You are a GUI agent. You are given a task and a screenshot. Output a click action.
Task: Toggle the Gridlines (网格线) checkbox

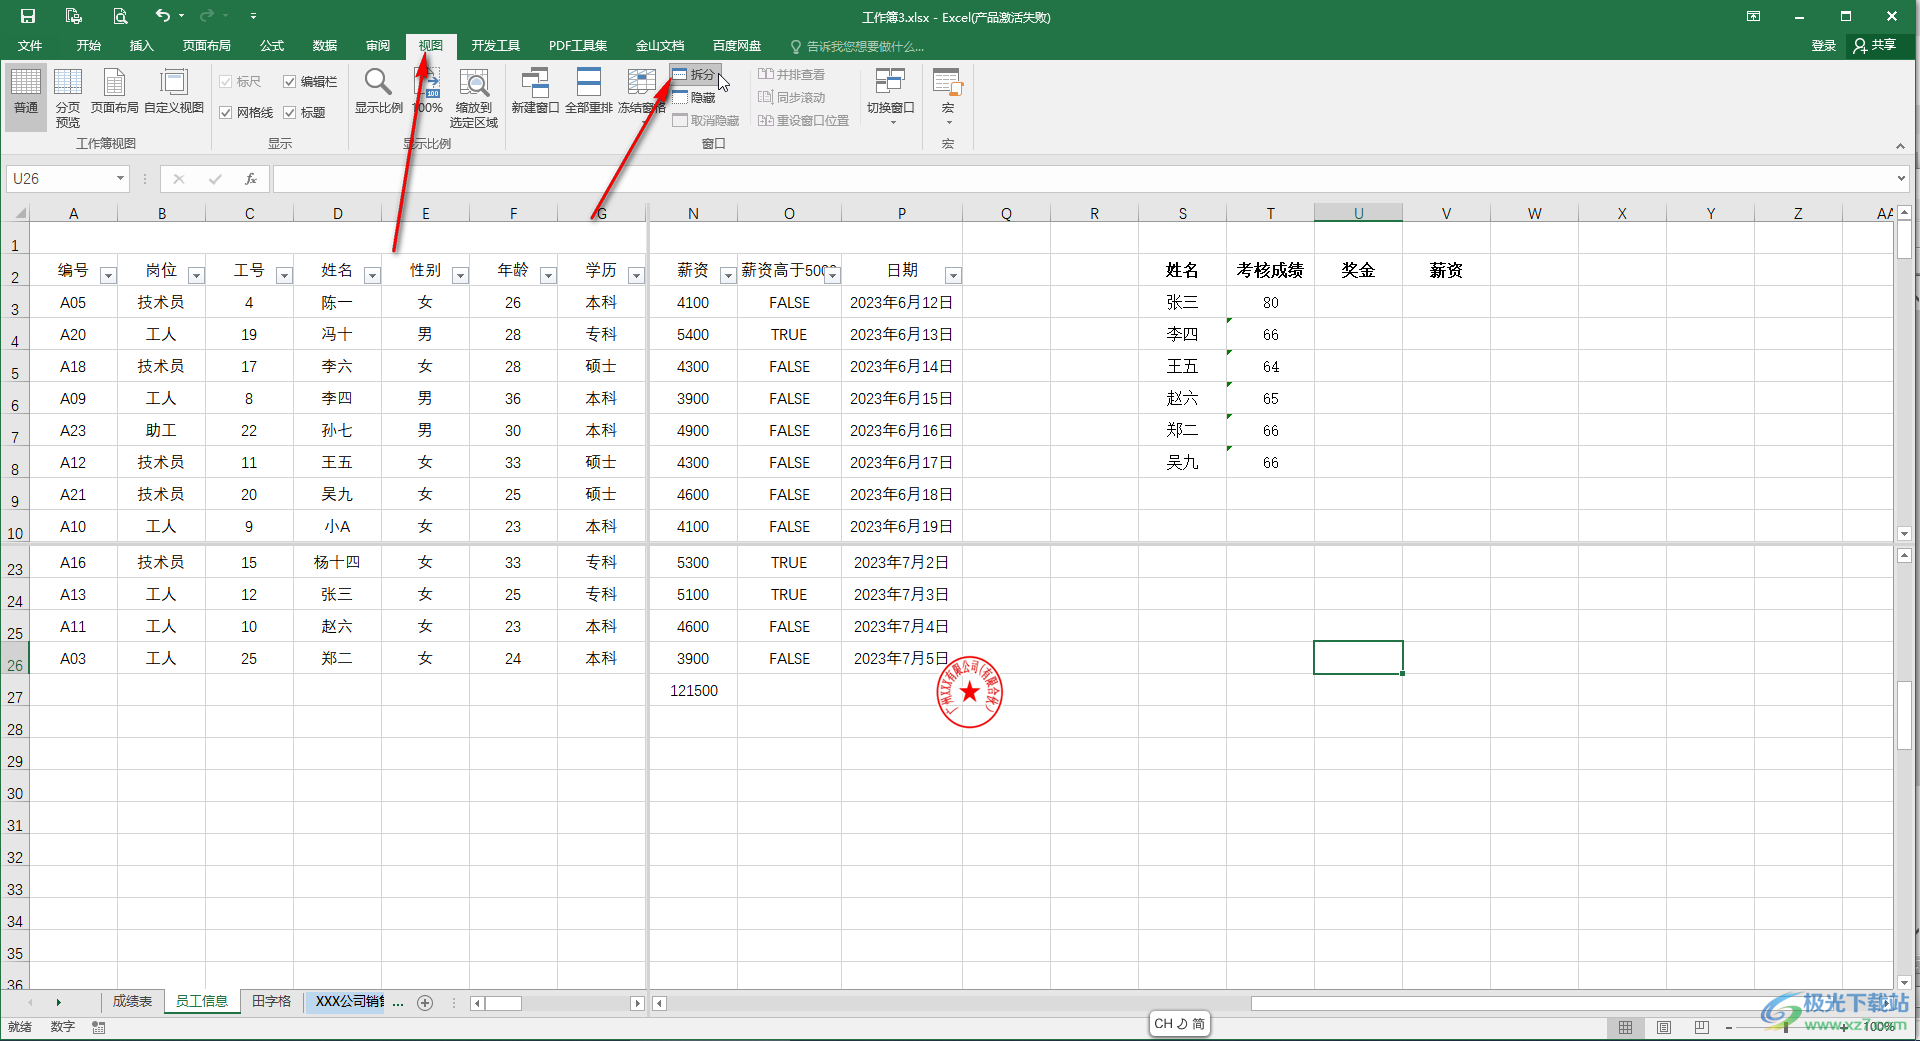226,113
